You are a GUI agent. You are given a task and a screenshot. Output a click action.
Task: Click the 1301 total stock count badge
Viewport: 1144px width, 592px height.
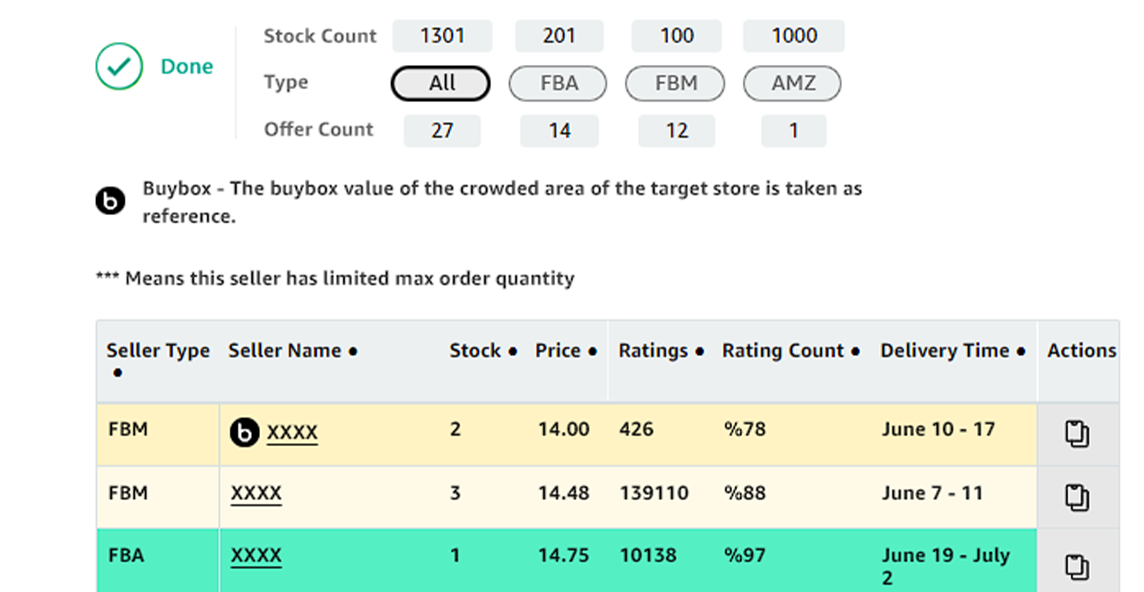[x=442, y=37]
